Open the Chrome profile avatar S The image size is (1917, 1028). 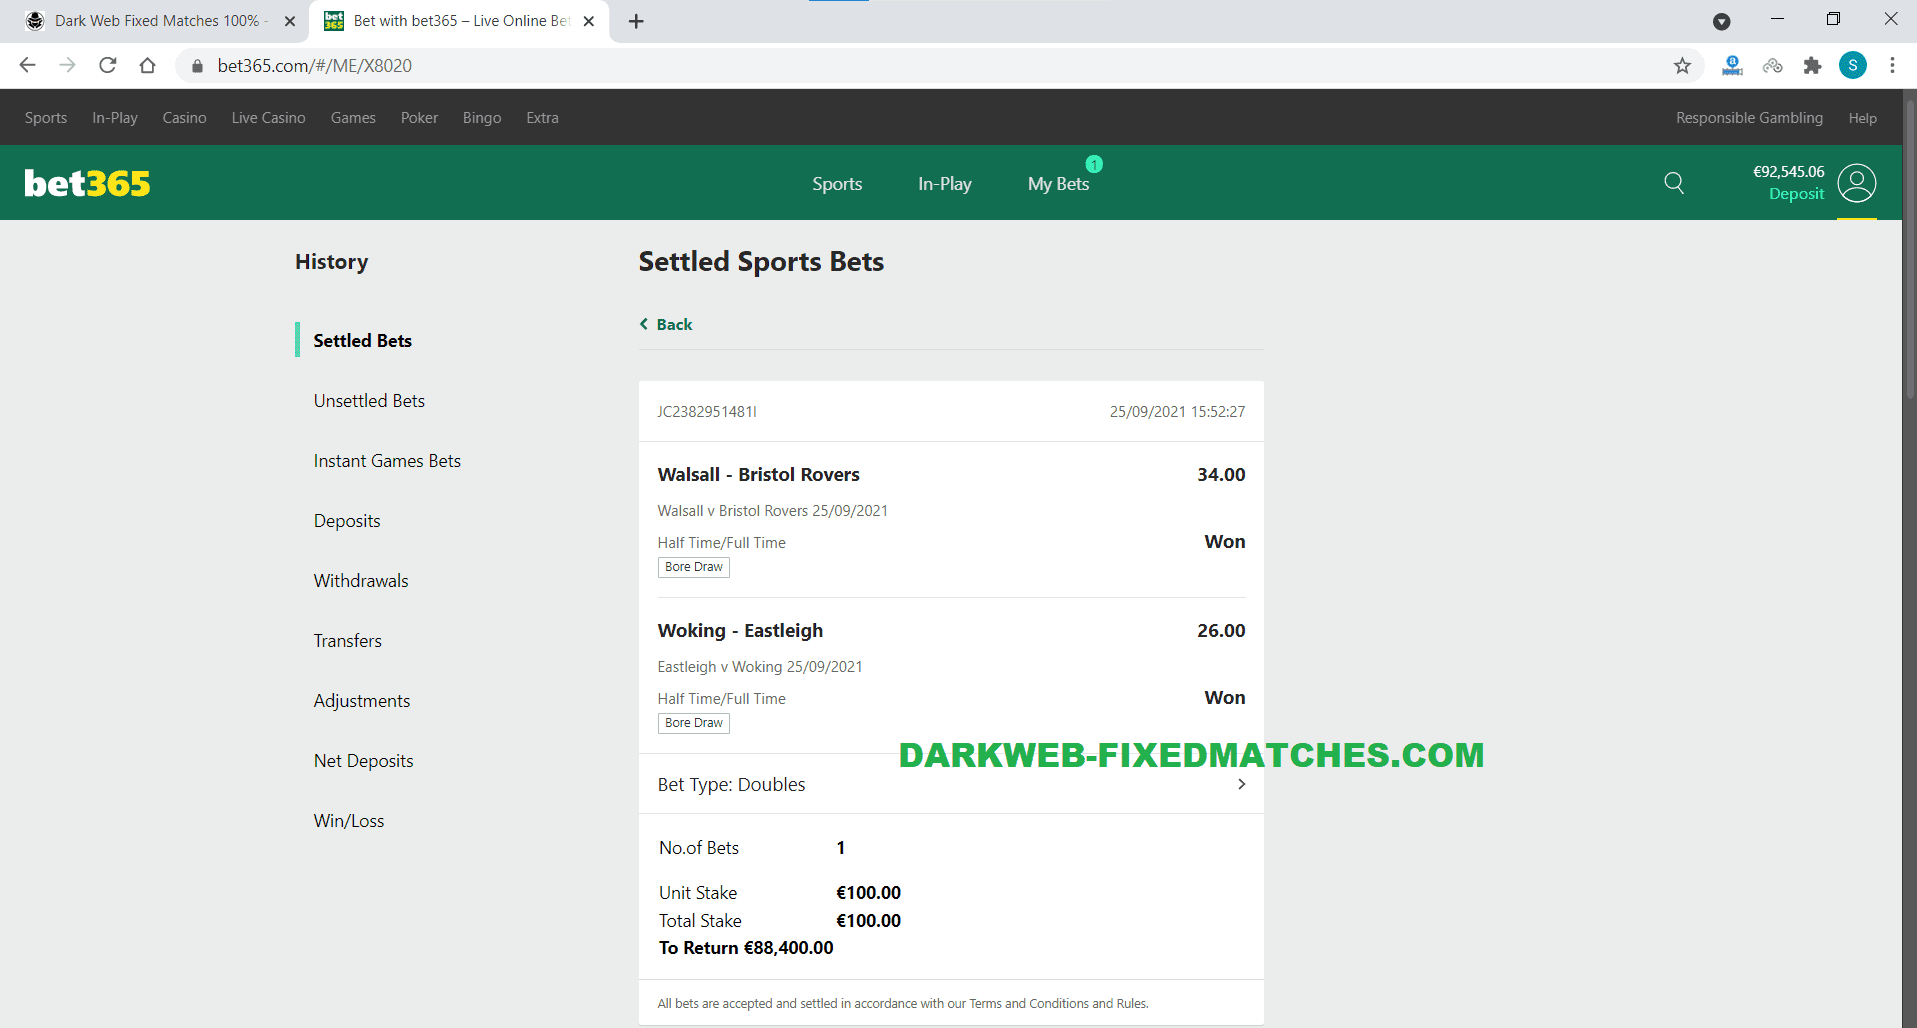pos(1853,65)
